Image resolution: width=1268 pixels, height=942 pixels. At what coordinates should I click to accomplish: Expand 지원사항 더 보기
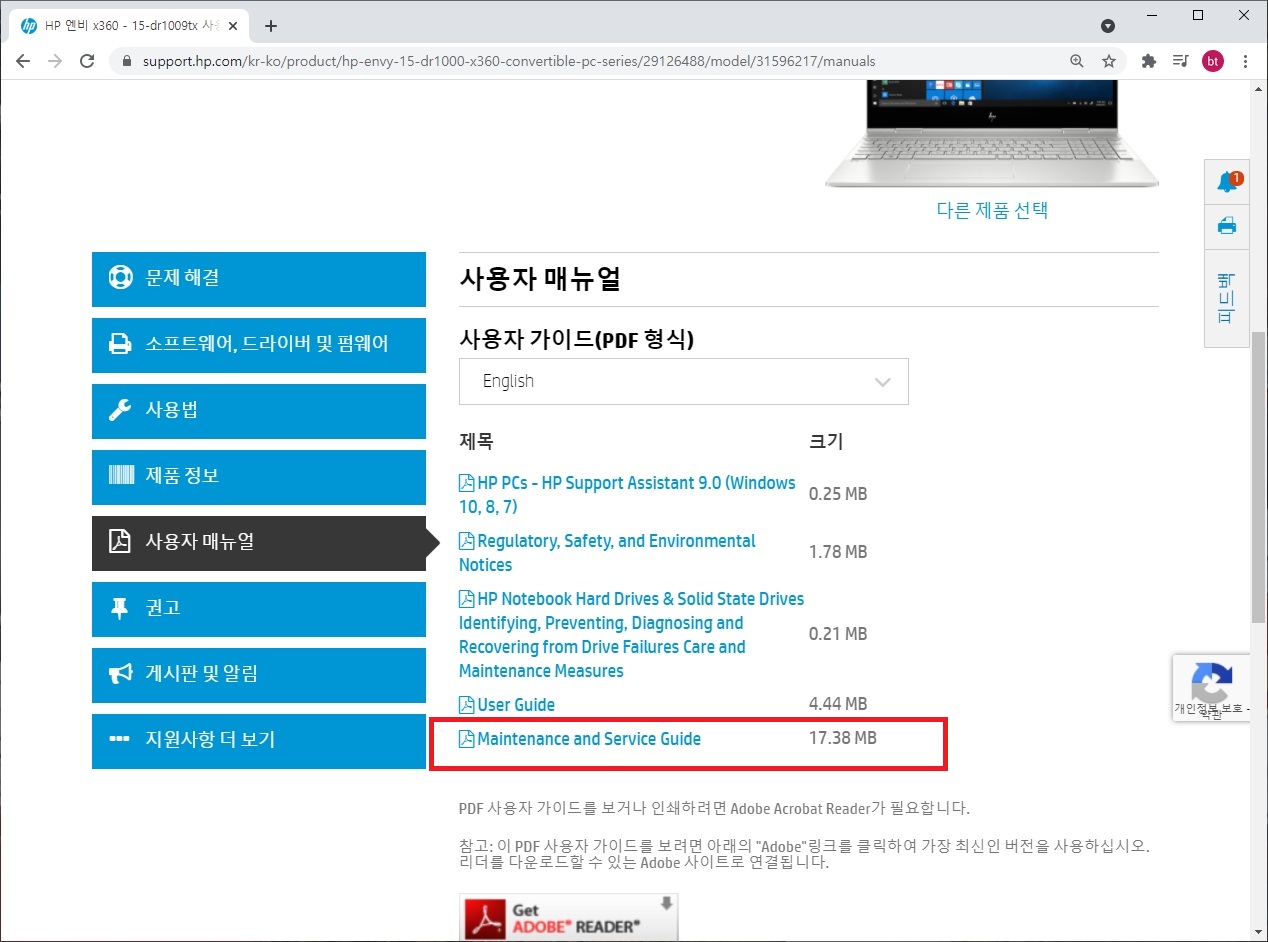click(x=259, y=741)
